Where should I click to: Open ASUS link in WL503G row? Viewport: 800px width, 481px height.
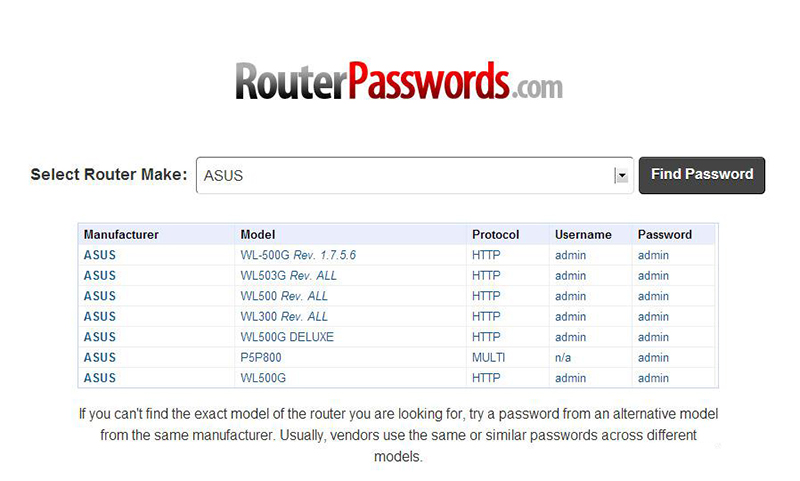(x=100, y=276)
